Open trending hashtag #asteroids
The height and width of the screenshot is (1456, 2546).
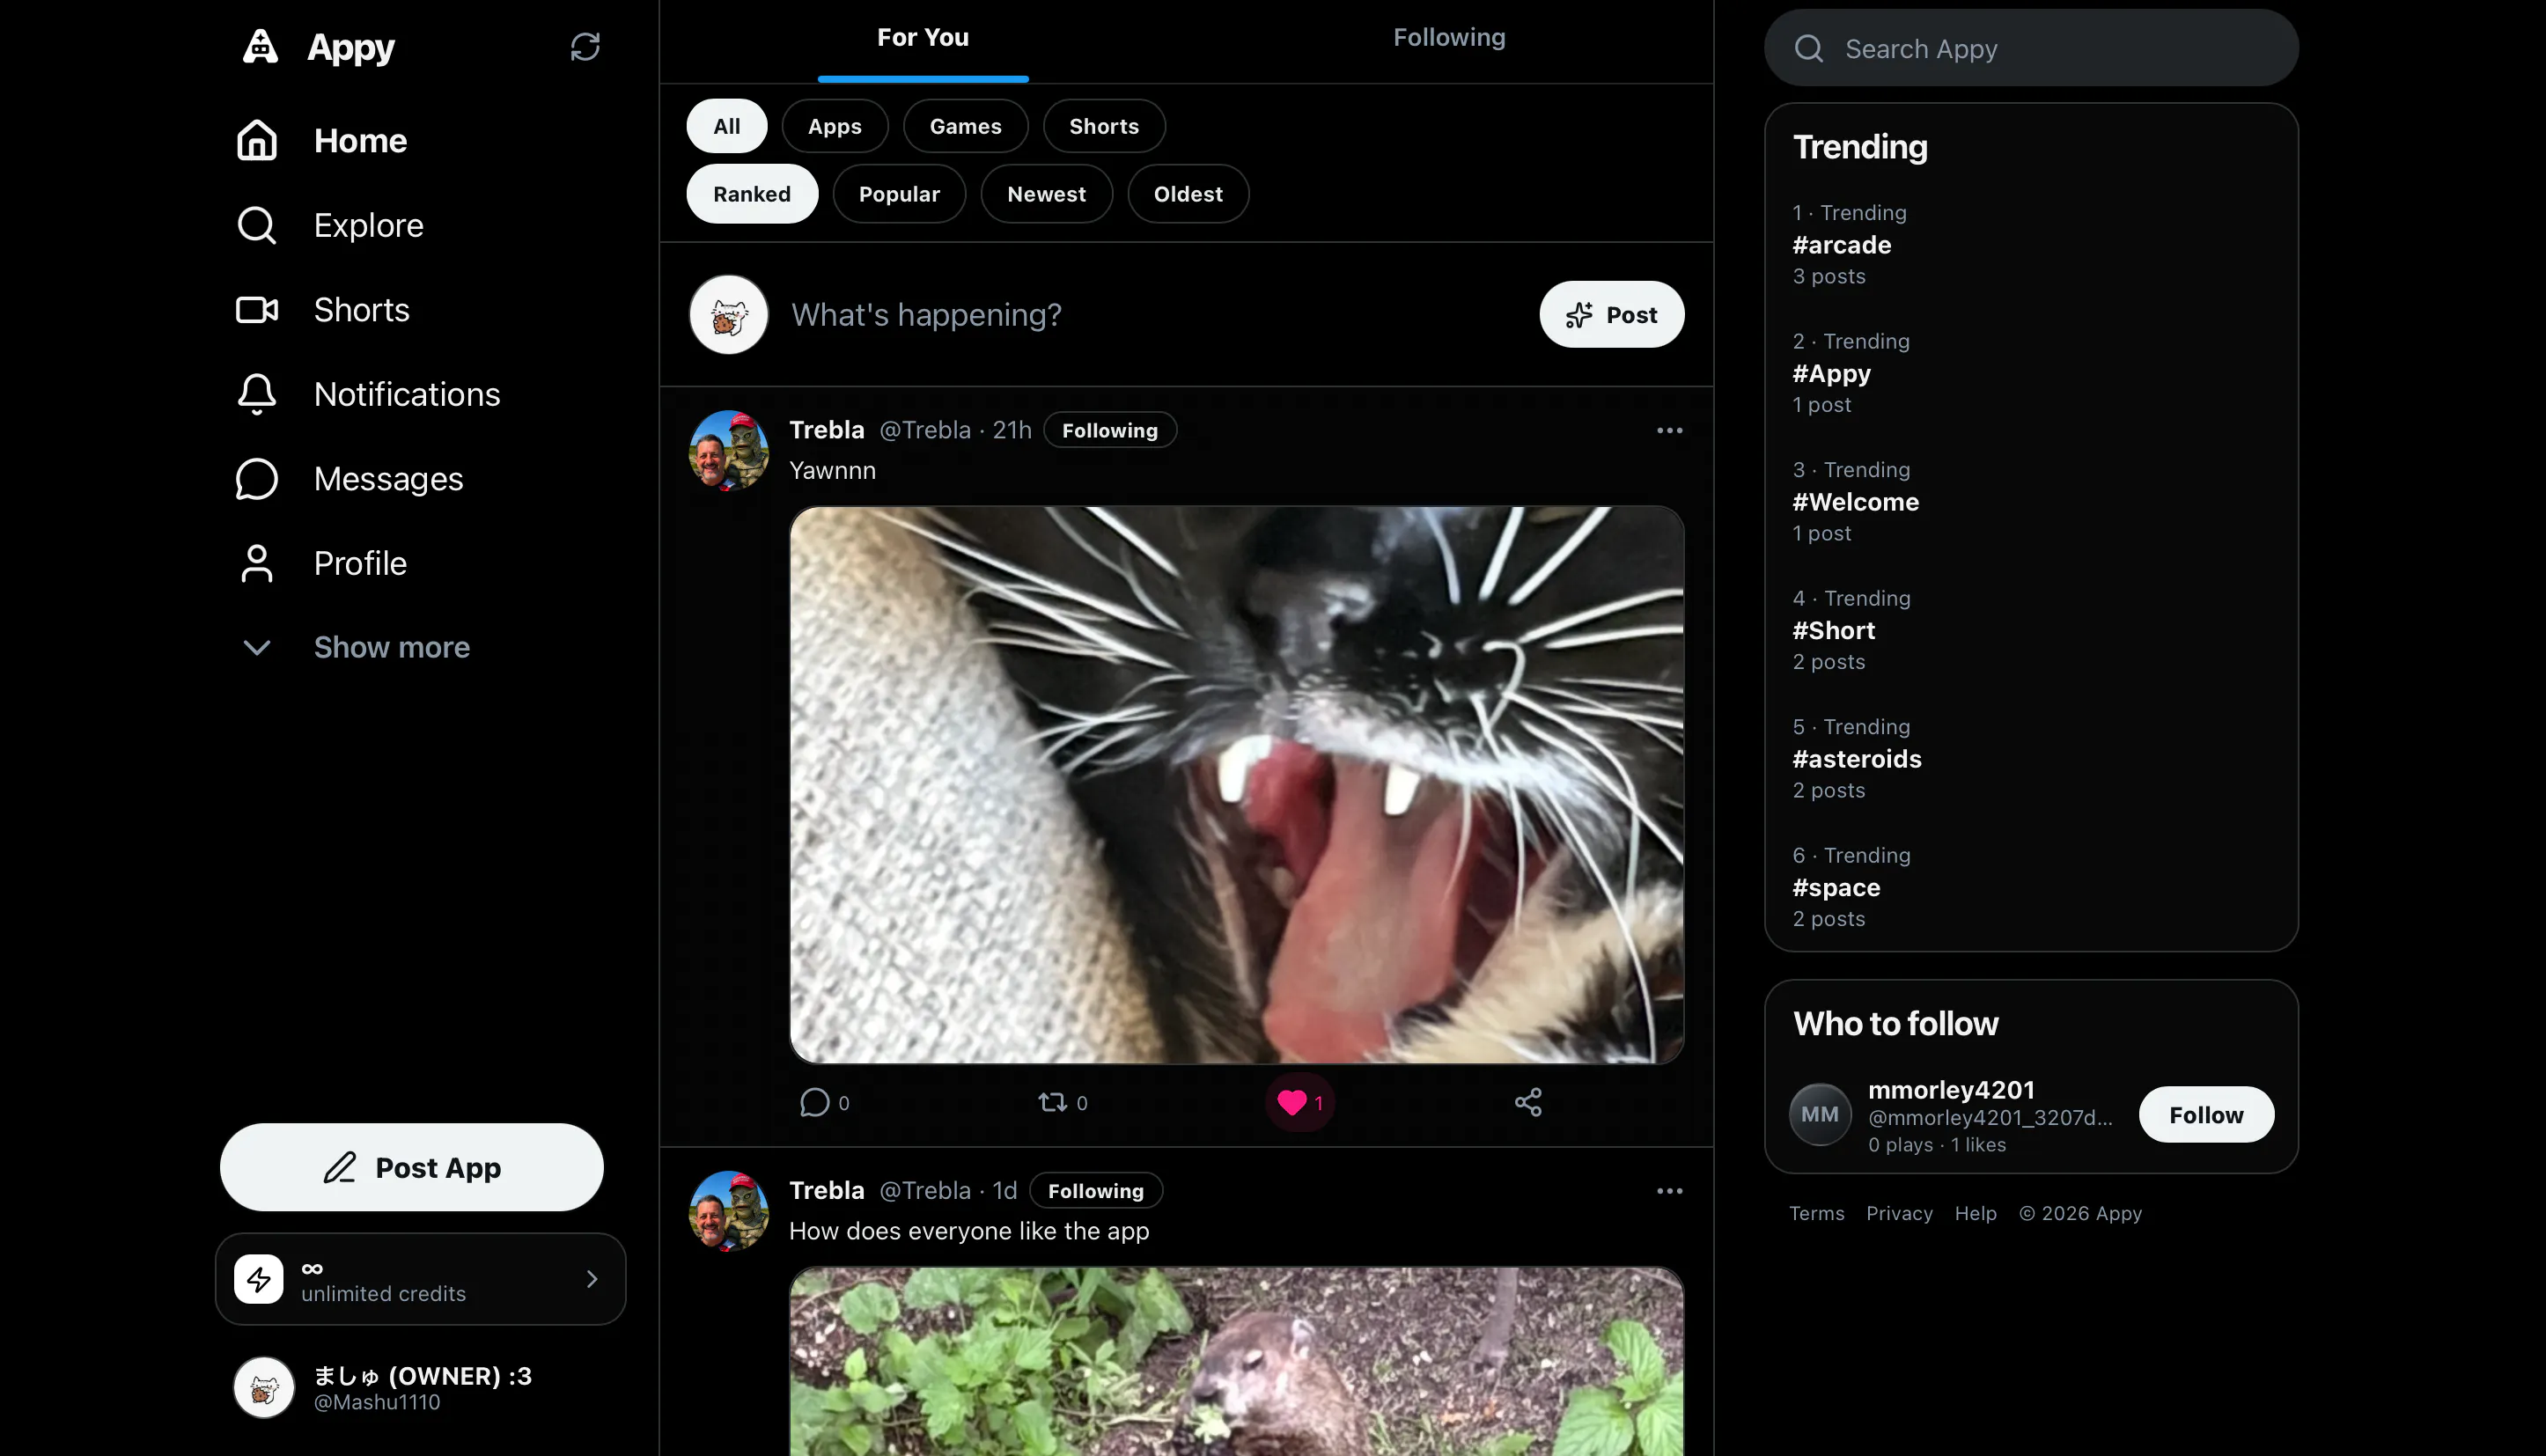coord(1856,759)
